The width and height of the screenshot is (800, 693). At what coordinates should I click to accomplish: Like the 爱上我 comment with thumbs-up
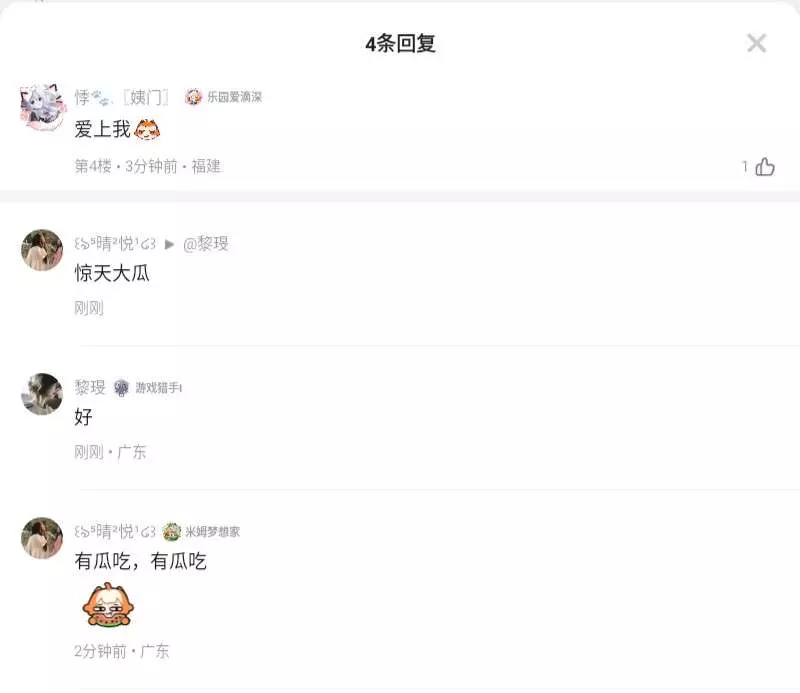tap(765, 166)
